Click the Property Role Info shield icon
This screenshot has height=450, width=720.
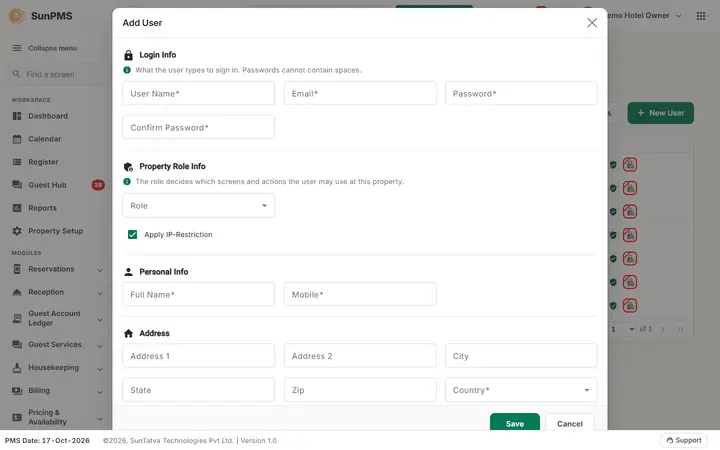(129, 167)
